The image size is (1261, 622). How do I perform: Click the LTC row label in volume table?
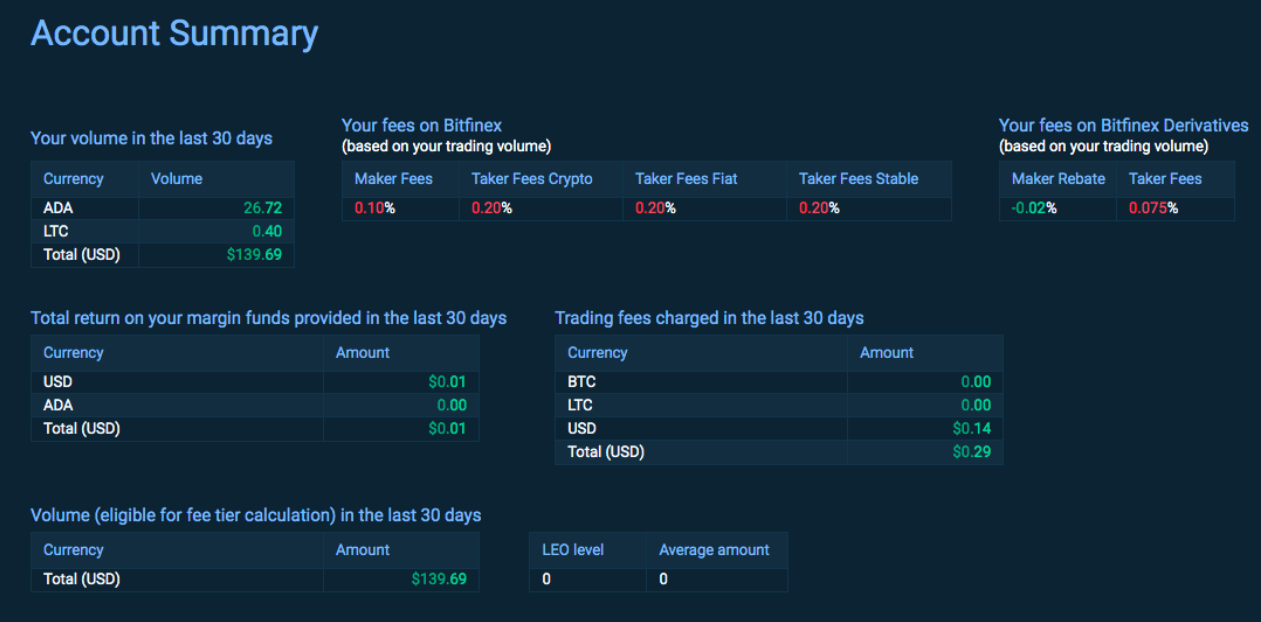point(57,231)
